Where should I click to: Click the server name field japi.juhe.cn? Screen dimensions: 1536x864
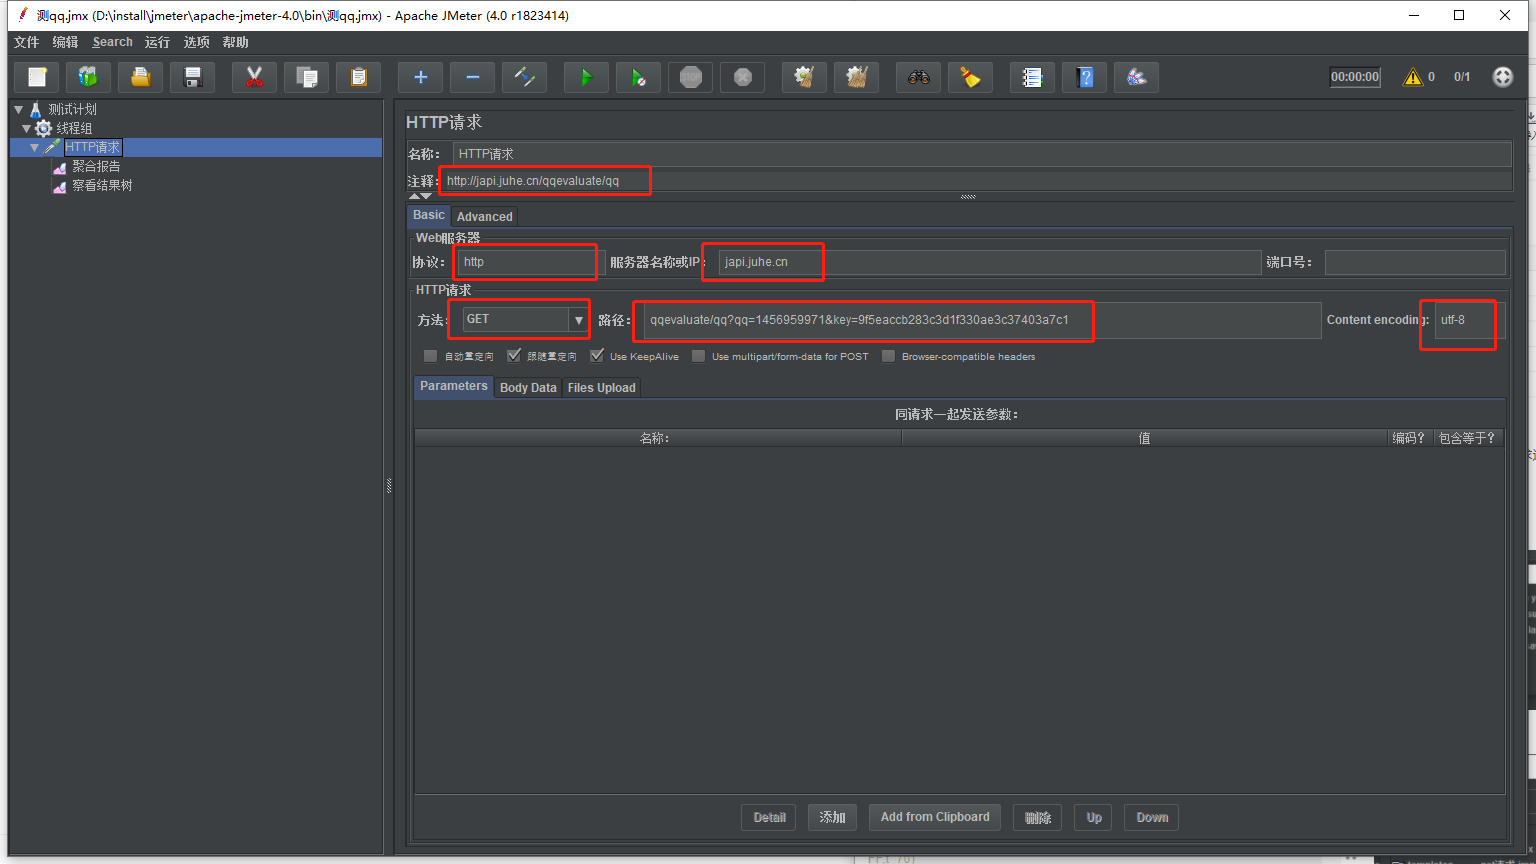990,262
